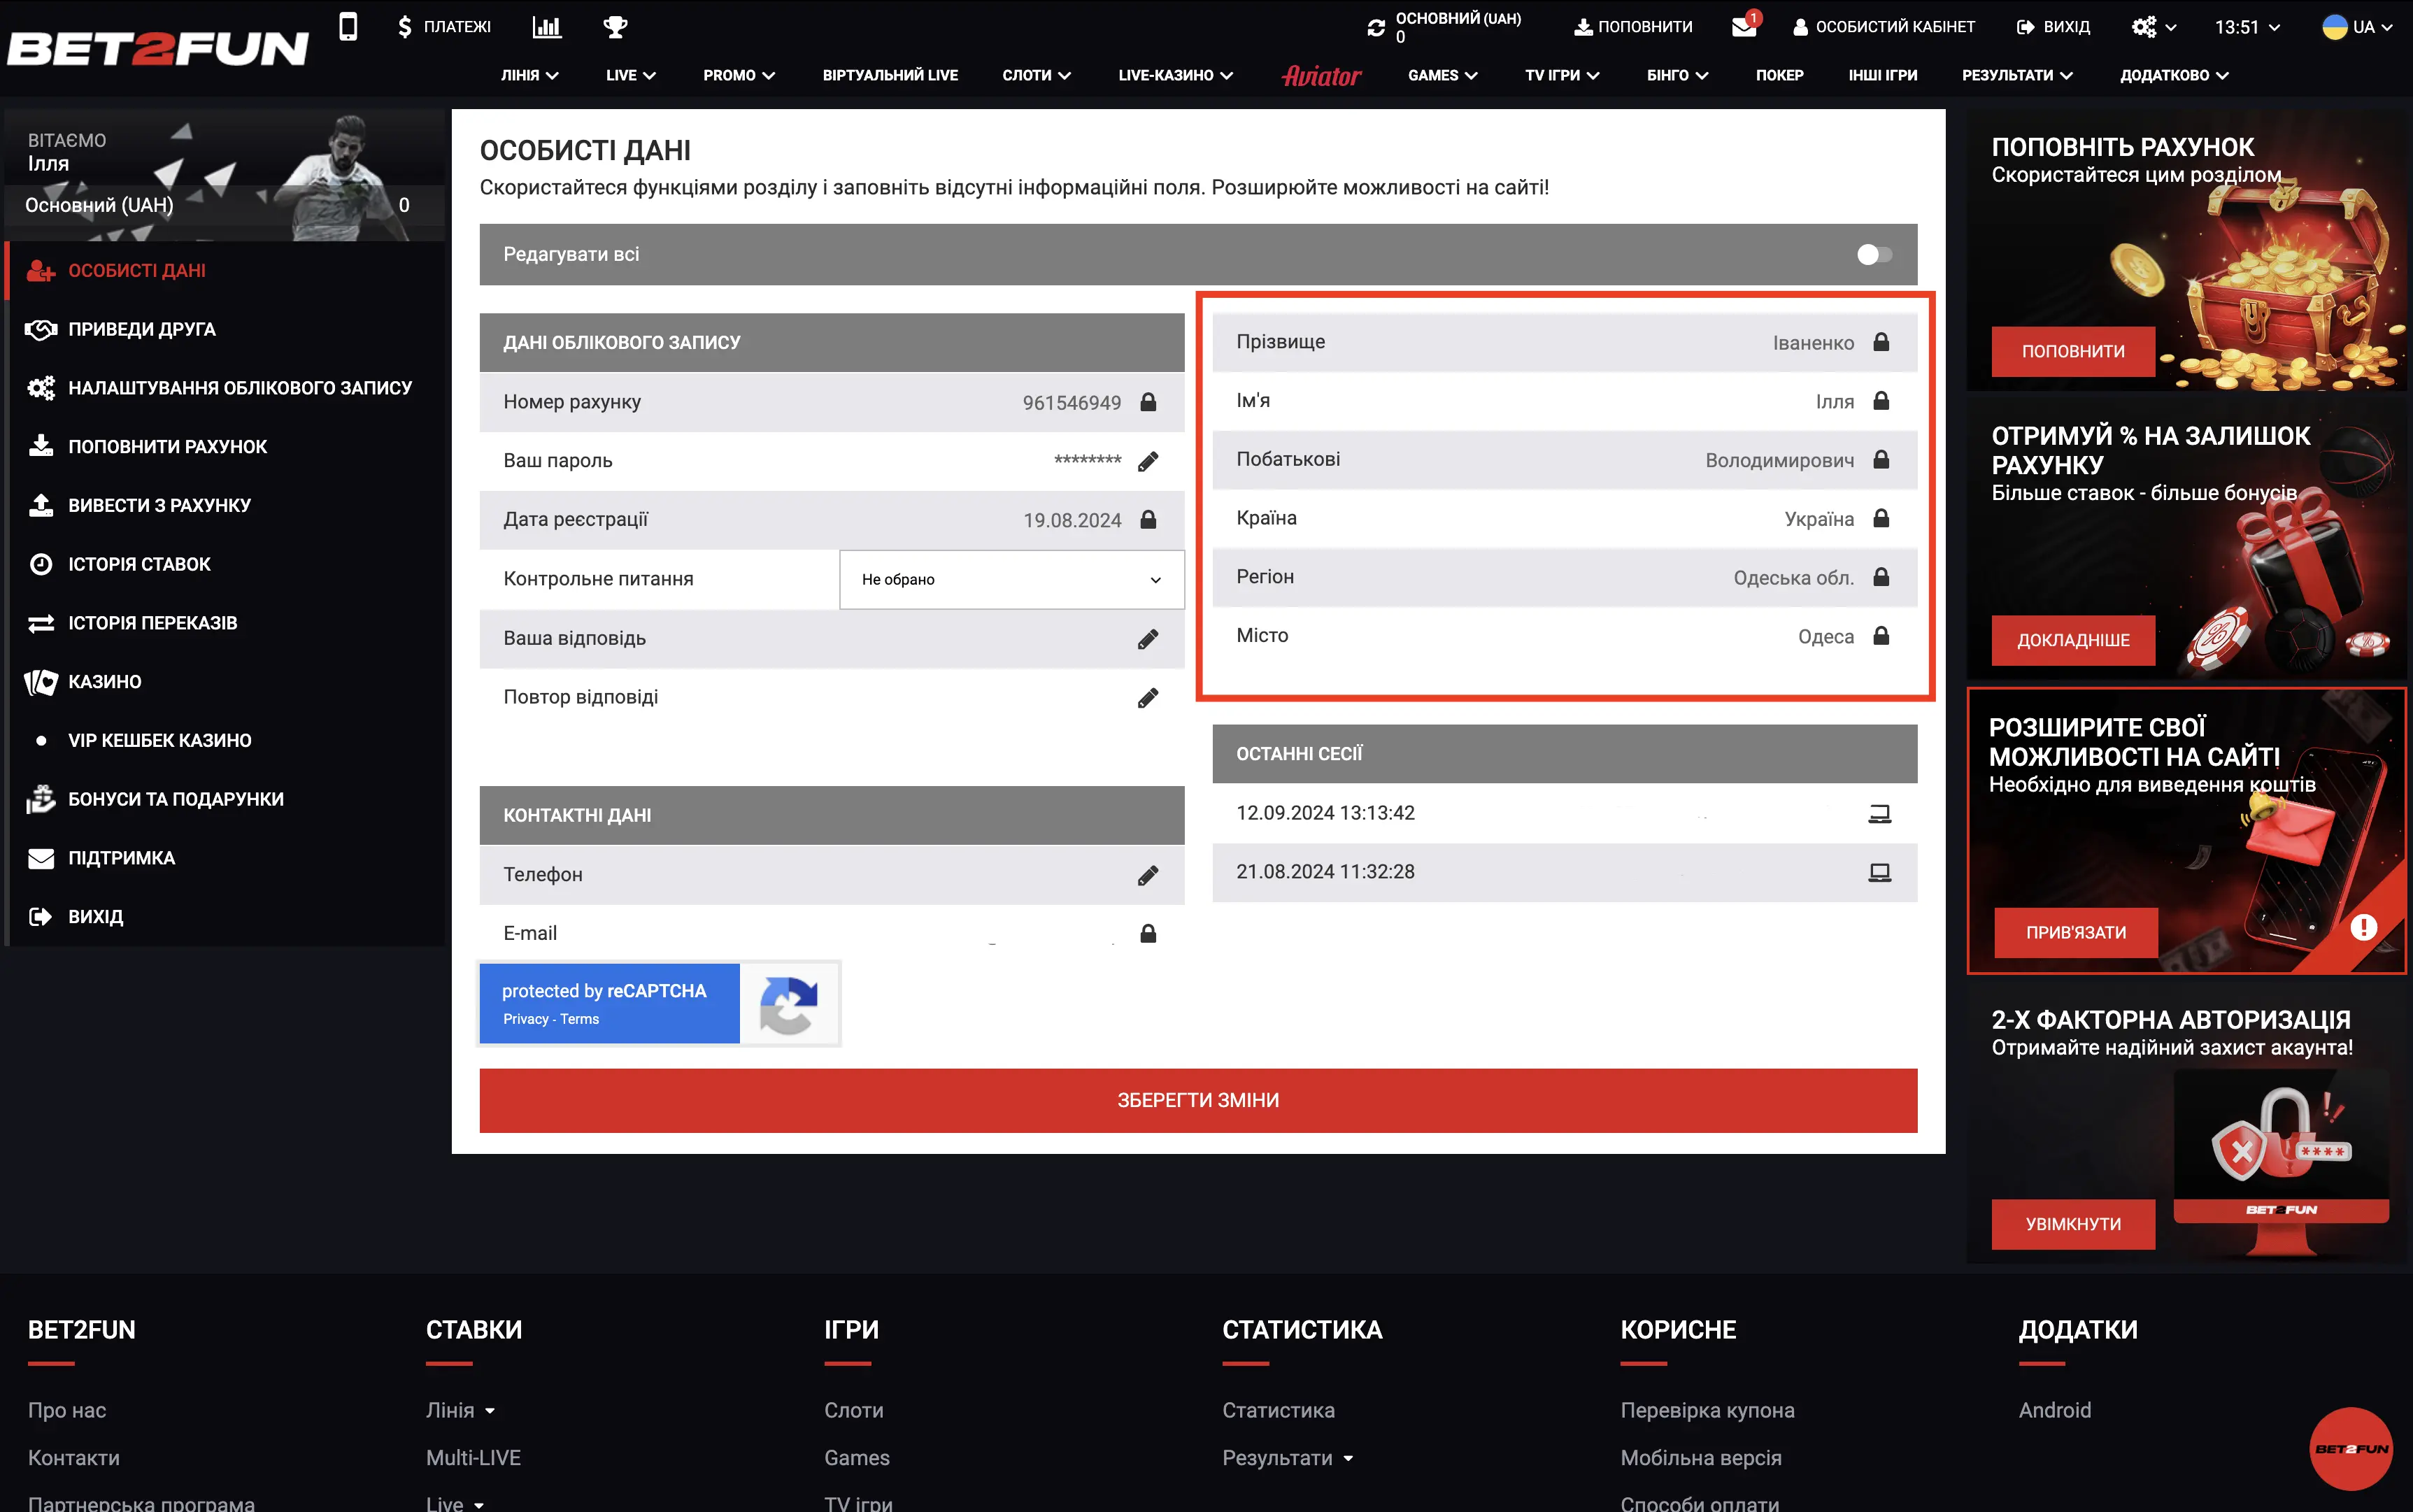Image resolution: width=2413 pixels, height=1512 pixels.
Task: Toggle the Редагувати всі switch
Action: pyautogui.click(x=1874, y=255)
